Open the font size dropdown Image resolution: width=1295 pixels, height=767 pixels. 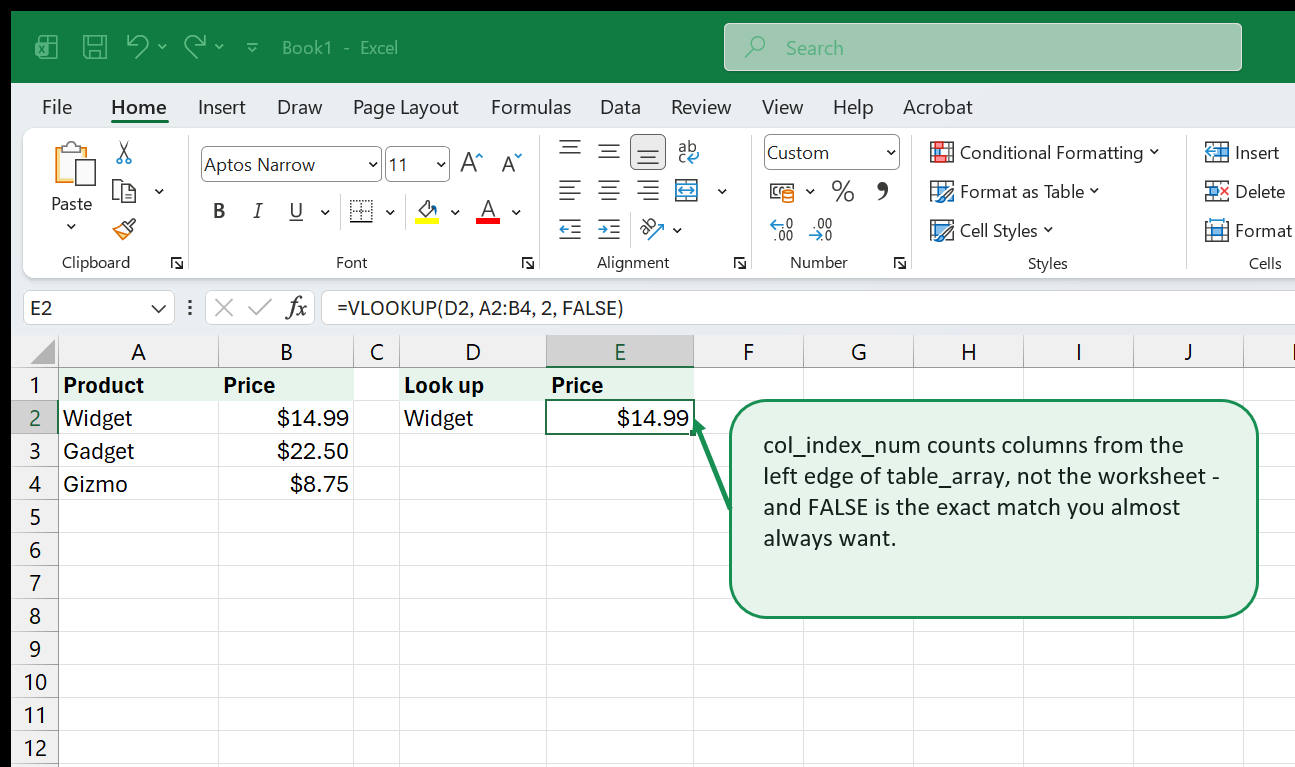tap(441, 165)
